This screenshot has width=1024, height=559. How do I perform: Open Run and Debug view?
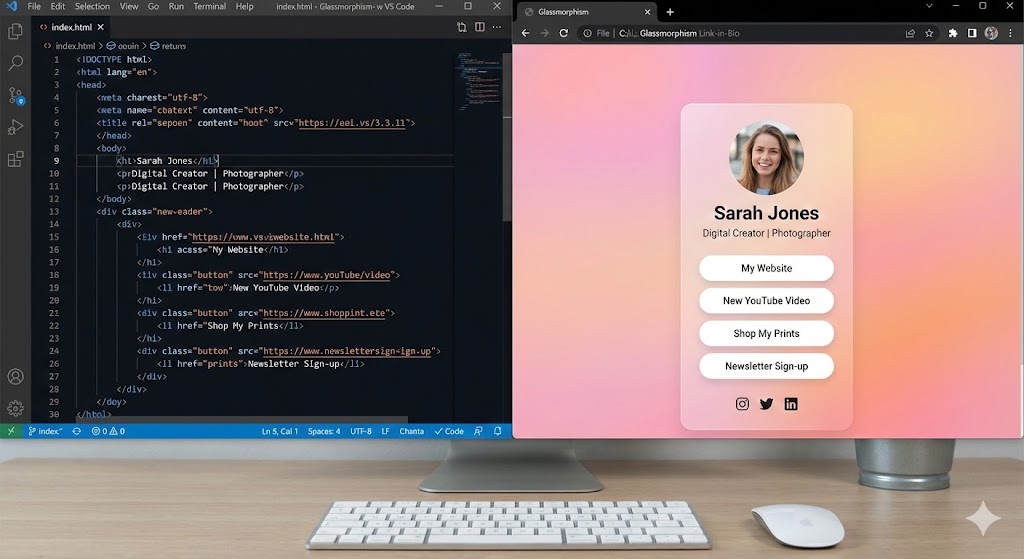pos(15,127)
